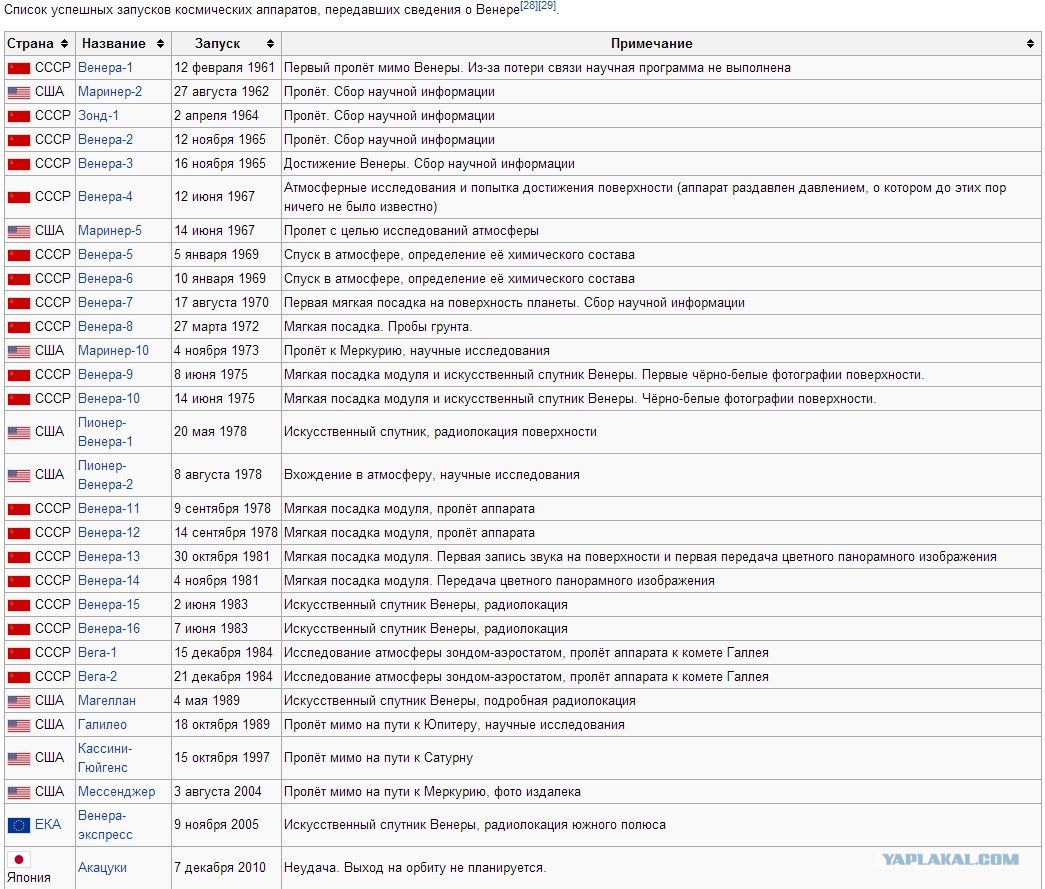Select the date 17 августа 1970

point(221,303)
